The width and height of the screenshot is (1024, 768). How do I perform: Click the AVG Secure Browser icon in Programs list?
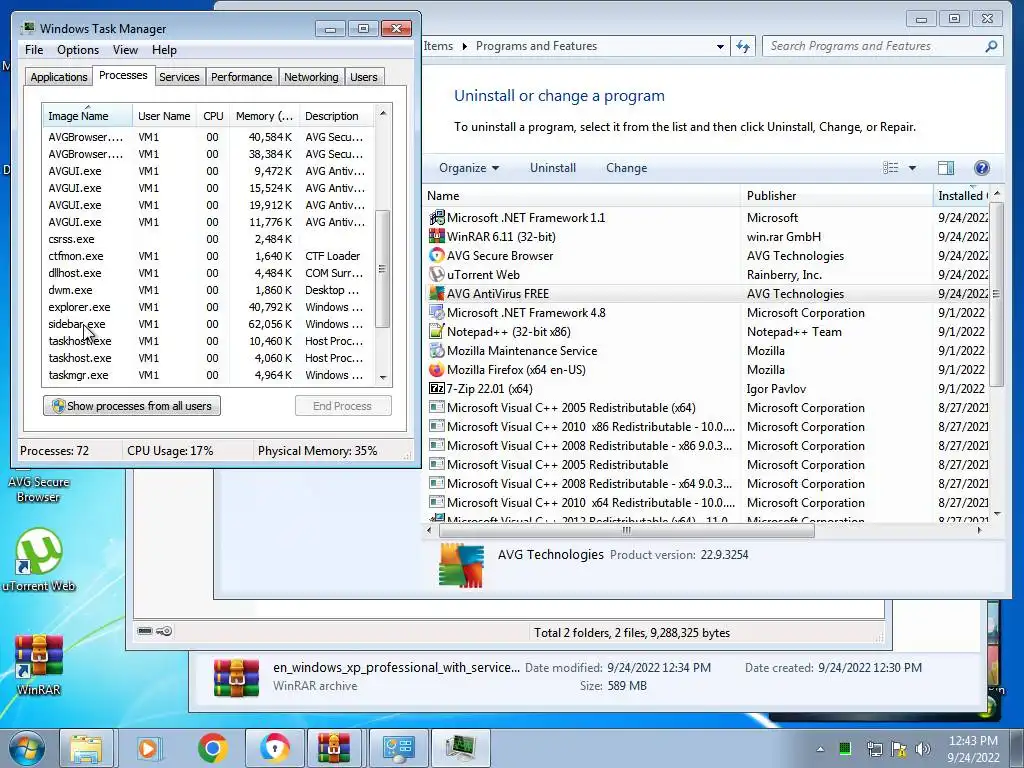[436, 255]
